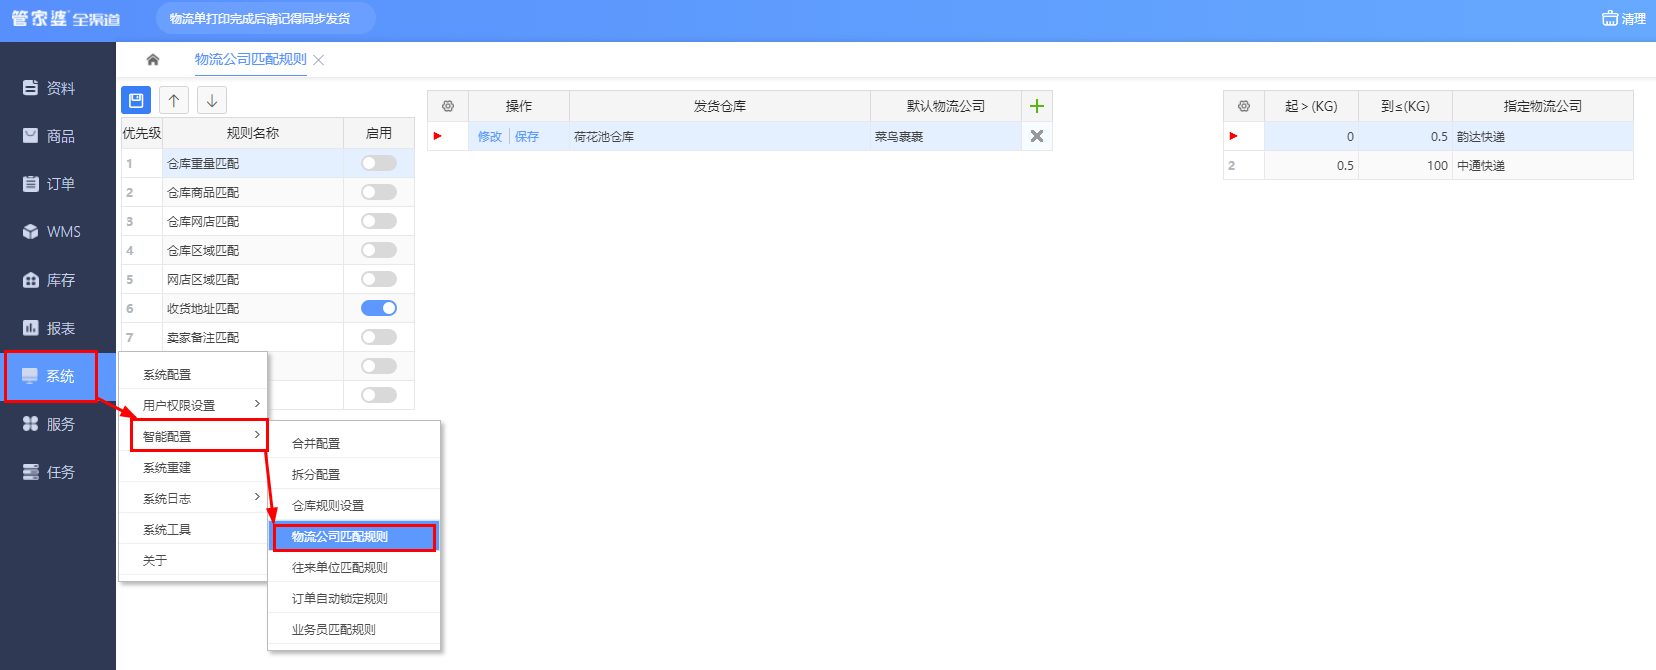Open 订单 in sidebar
1656x670 pixels.
click(x=58, y=184)
